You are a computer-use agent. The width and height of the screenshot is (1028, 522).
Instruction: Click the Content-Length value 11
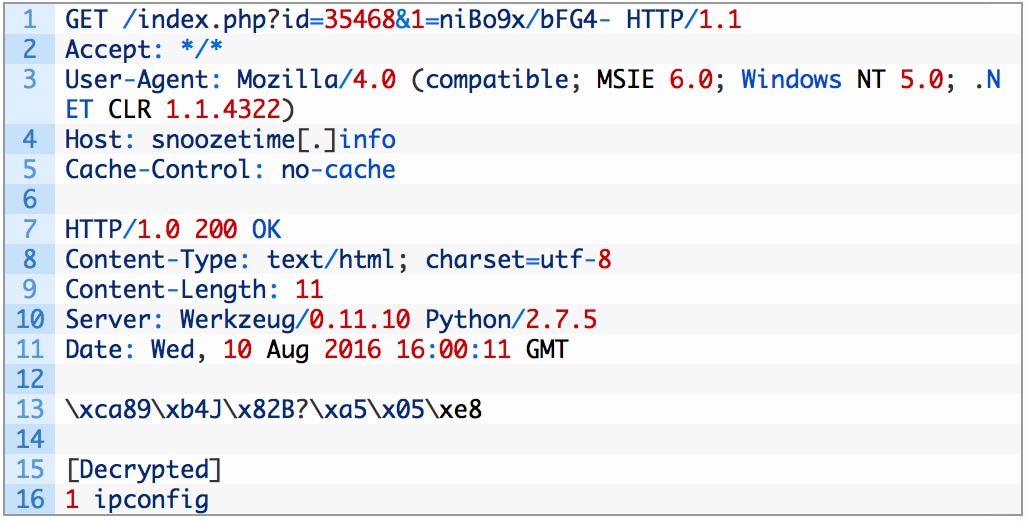click(310, 290)
